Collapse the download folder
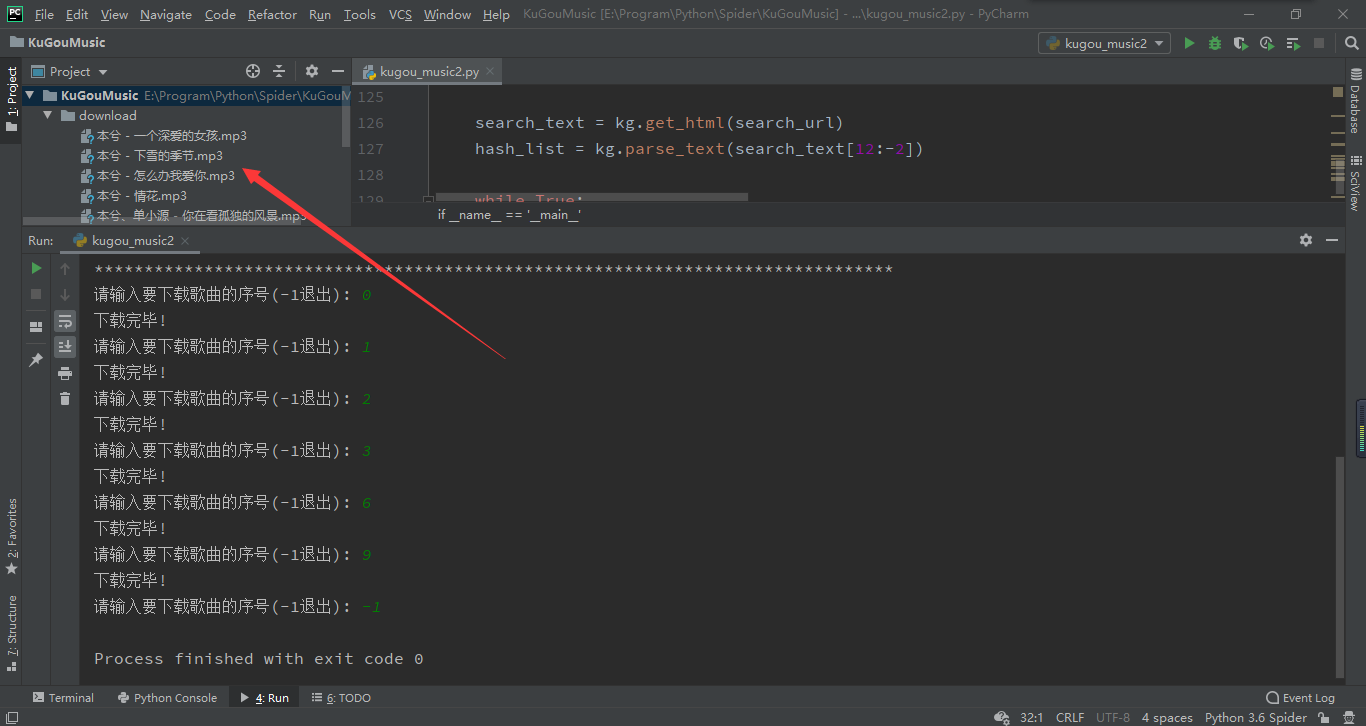Image resolution: width=1366 pixels, height=726 pixels. coord(47,115)
